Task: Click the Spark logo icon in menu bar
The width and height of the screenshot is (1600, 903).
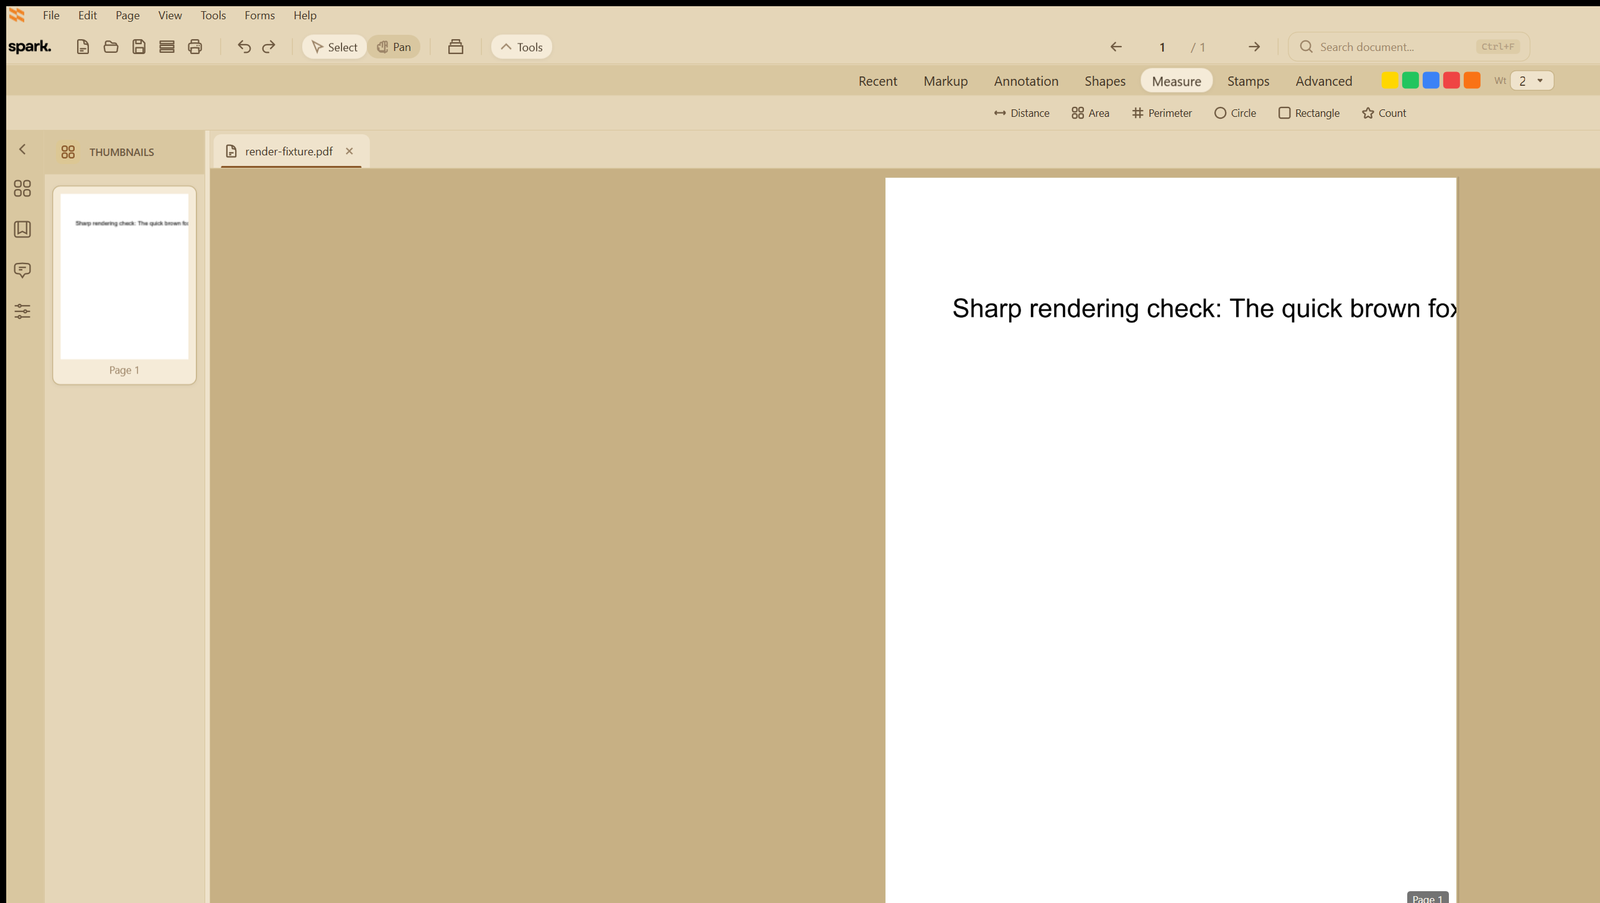Action: click(17, 15)
